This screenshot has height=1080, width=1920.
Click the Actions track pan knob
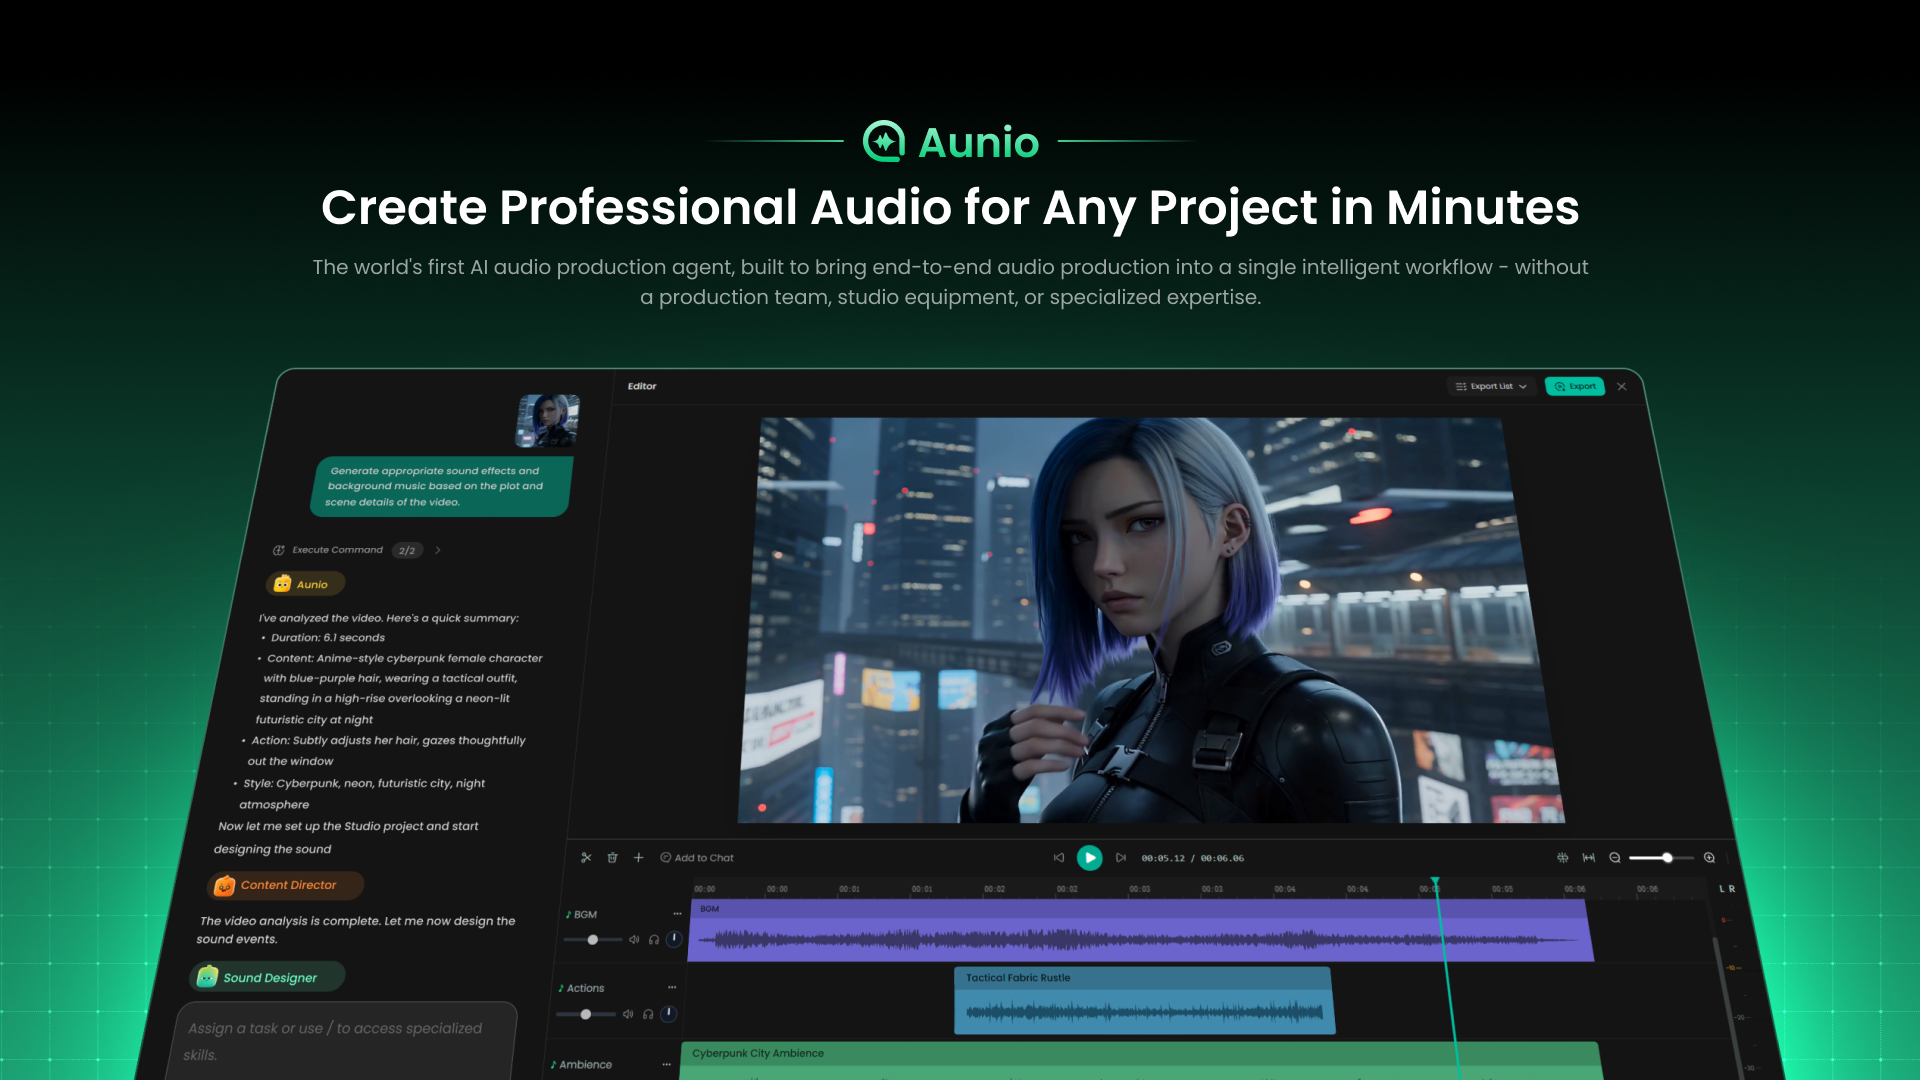click(669, 1014)
